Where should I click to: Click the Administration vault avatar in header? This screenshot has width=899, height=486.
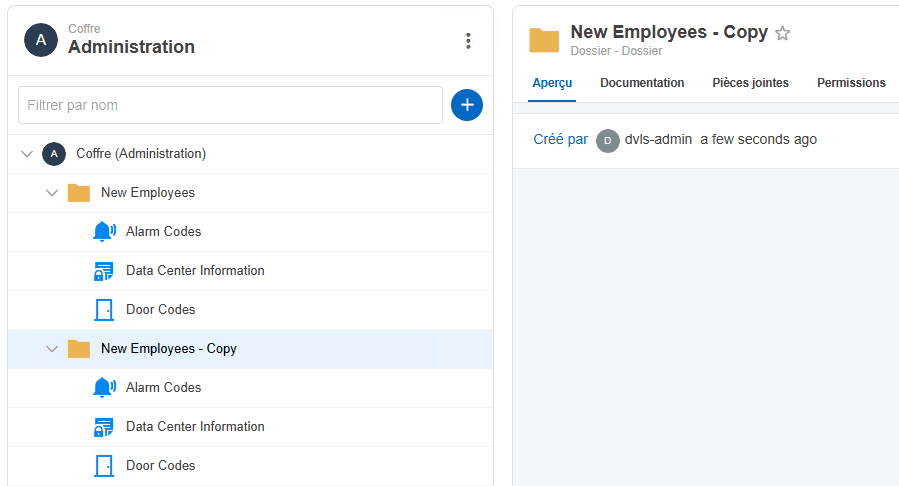[41, 40]
